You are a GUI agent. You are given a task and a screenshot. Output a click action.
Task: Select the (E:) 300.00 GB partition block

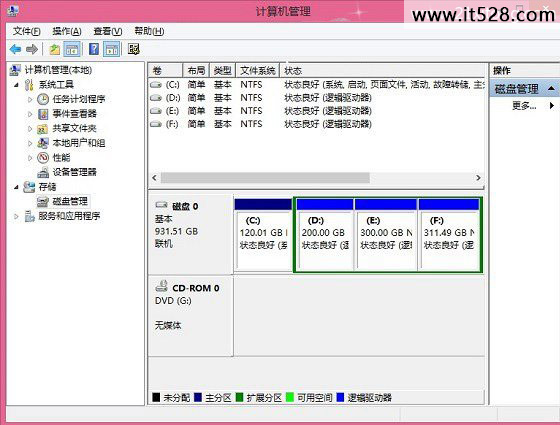[x=386, y=235]
